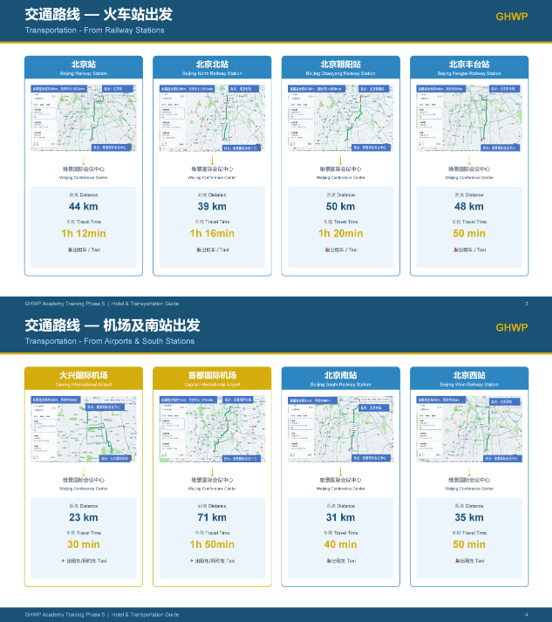Click the 交通路线 — 火车站出发 slide title
The image size is (552, 622).
tap(99, 15)
